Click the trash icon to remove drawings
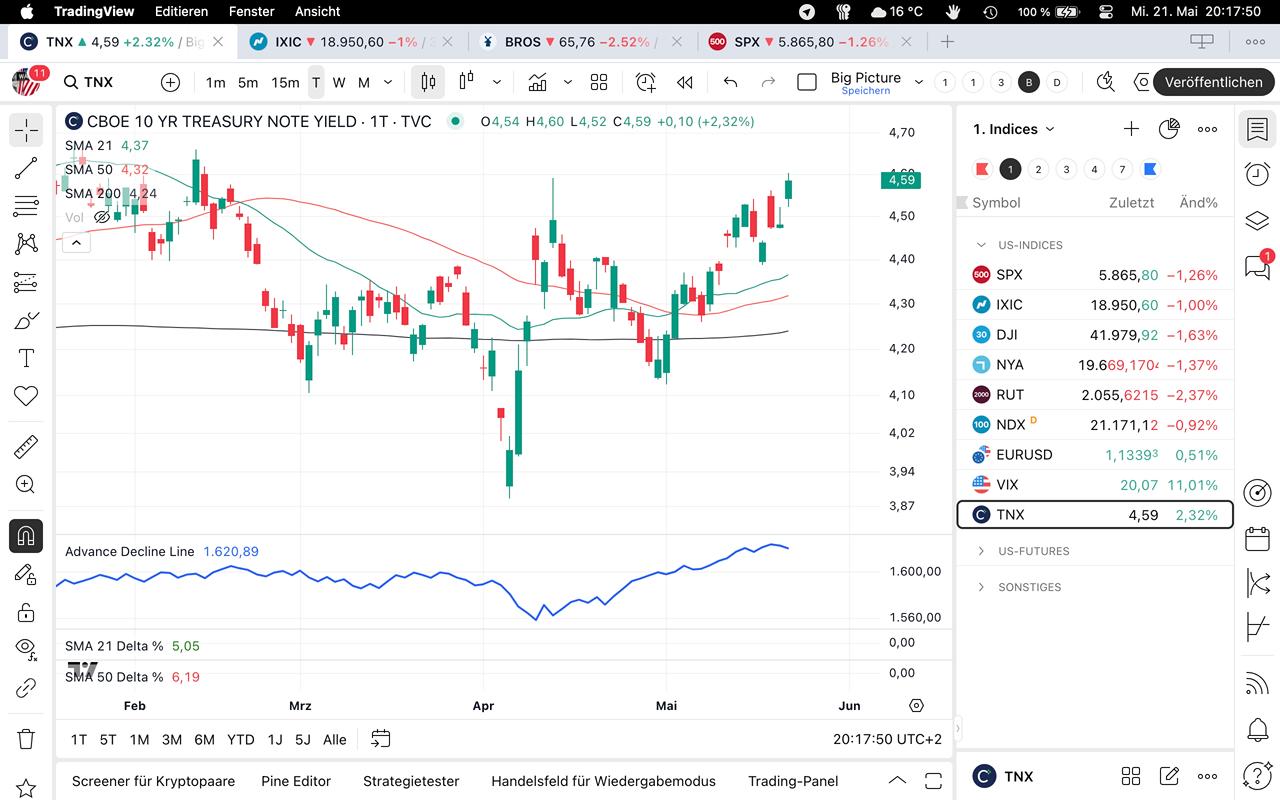This screenshot has height=800, width=1280. tap(26, 739)
